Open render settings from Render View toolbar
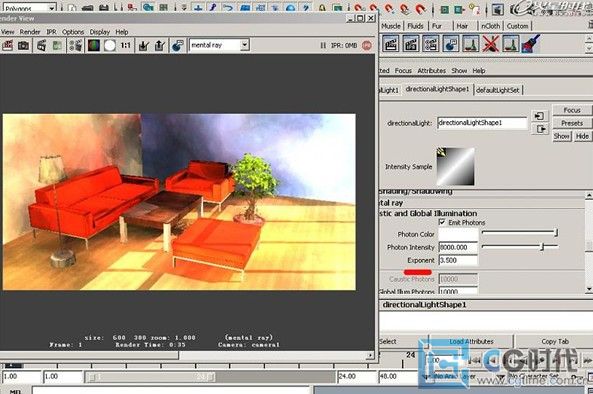 point(76,46)
